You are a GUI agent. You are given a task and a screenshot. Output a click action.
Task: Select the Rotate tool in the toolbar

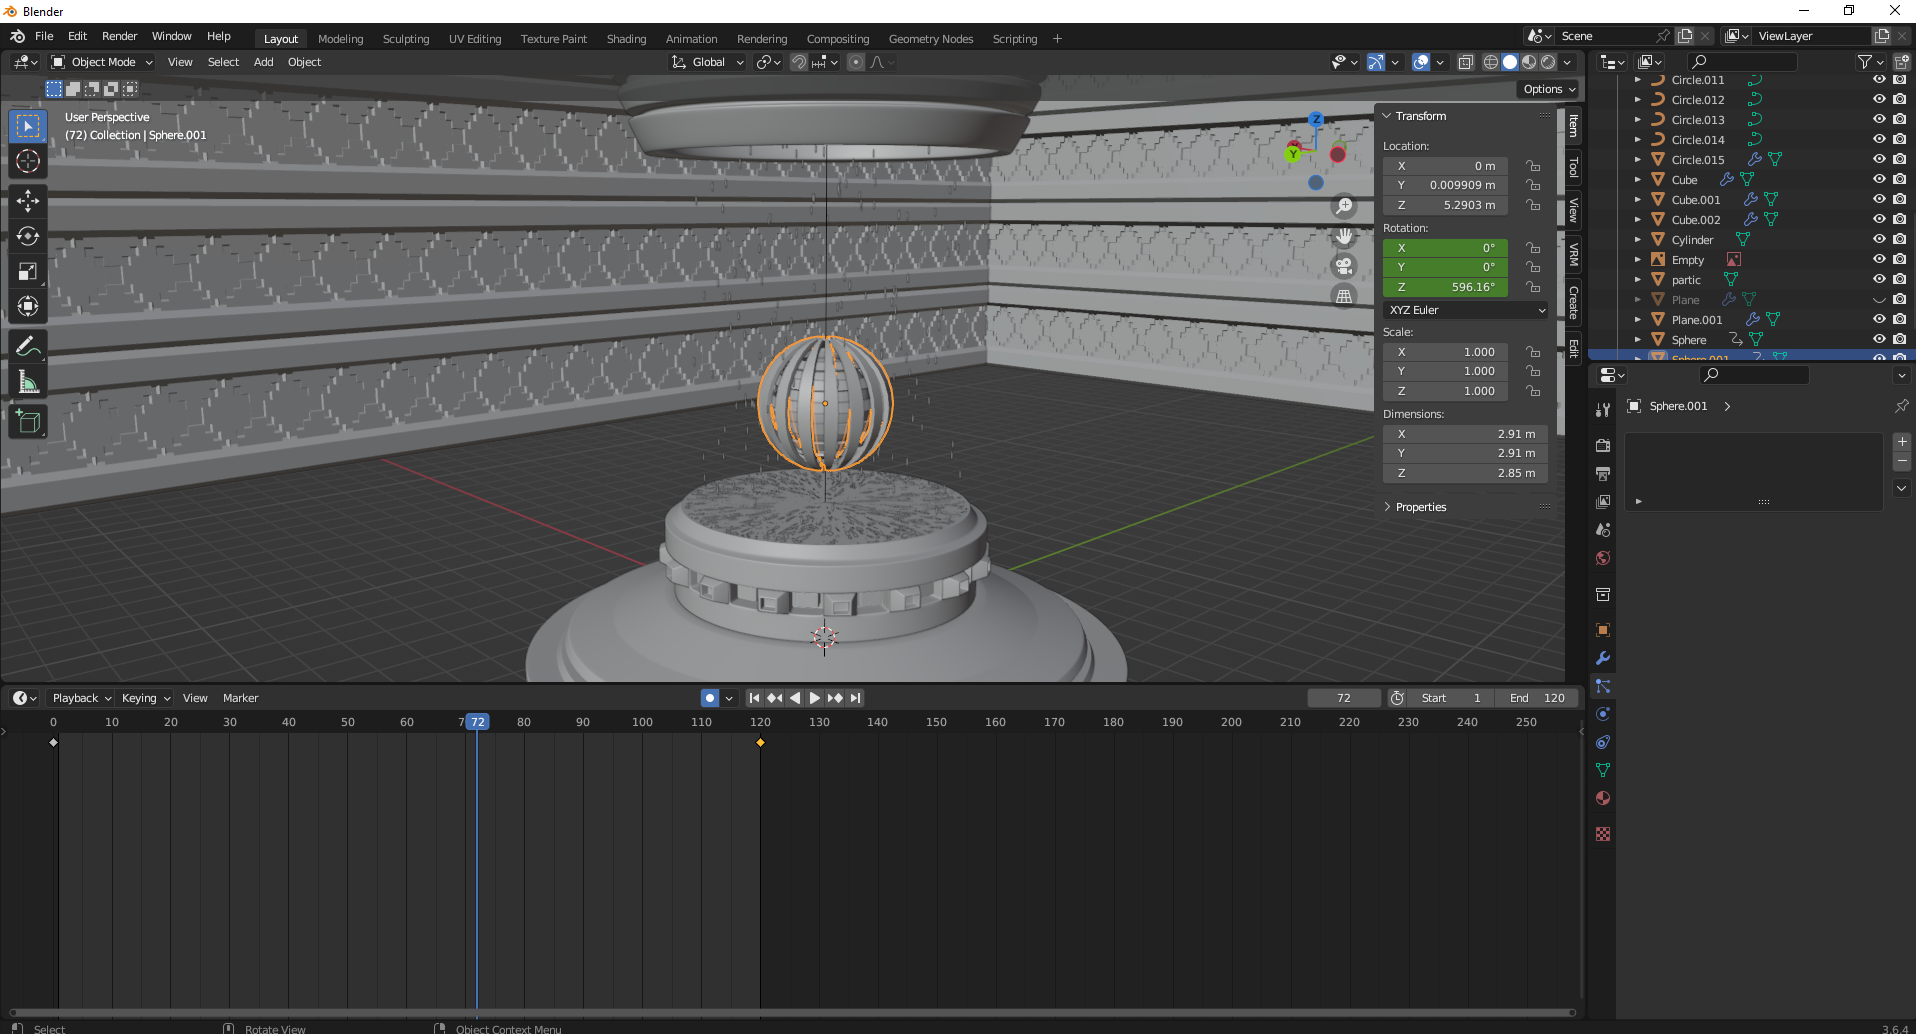point(28,237)
